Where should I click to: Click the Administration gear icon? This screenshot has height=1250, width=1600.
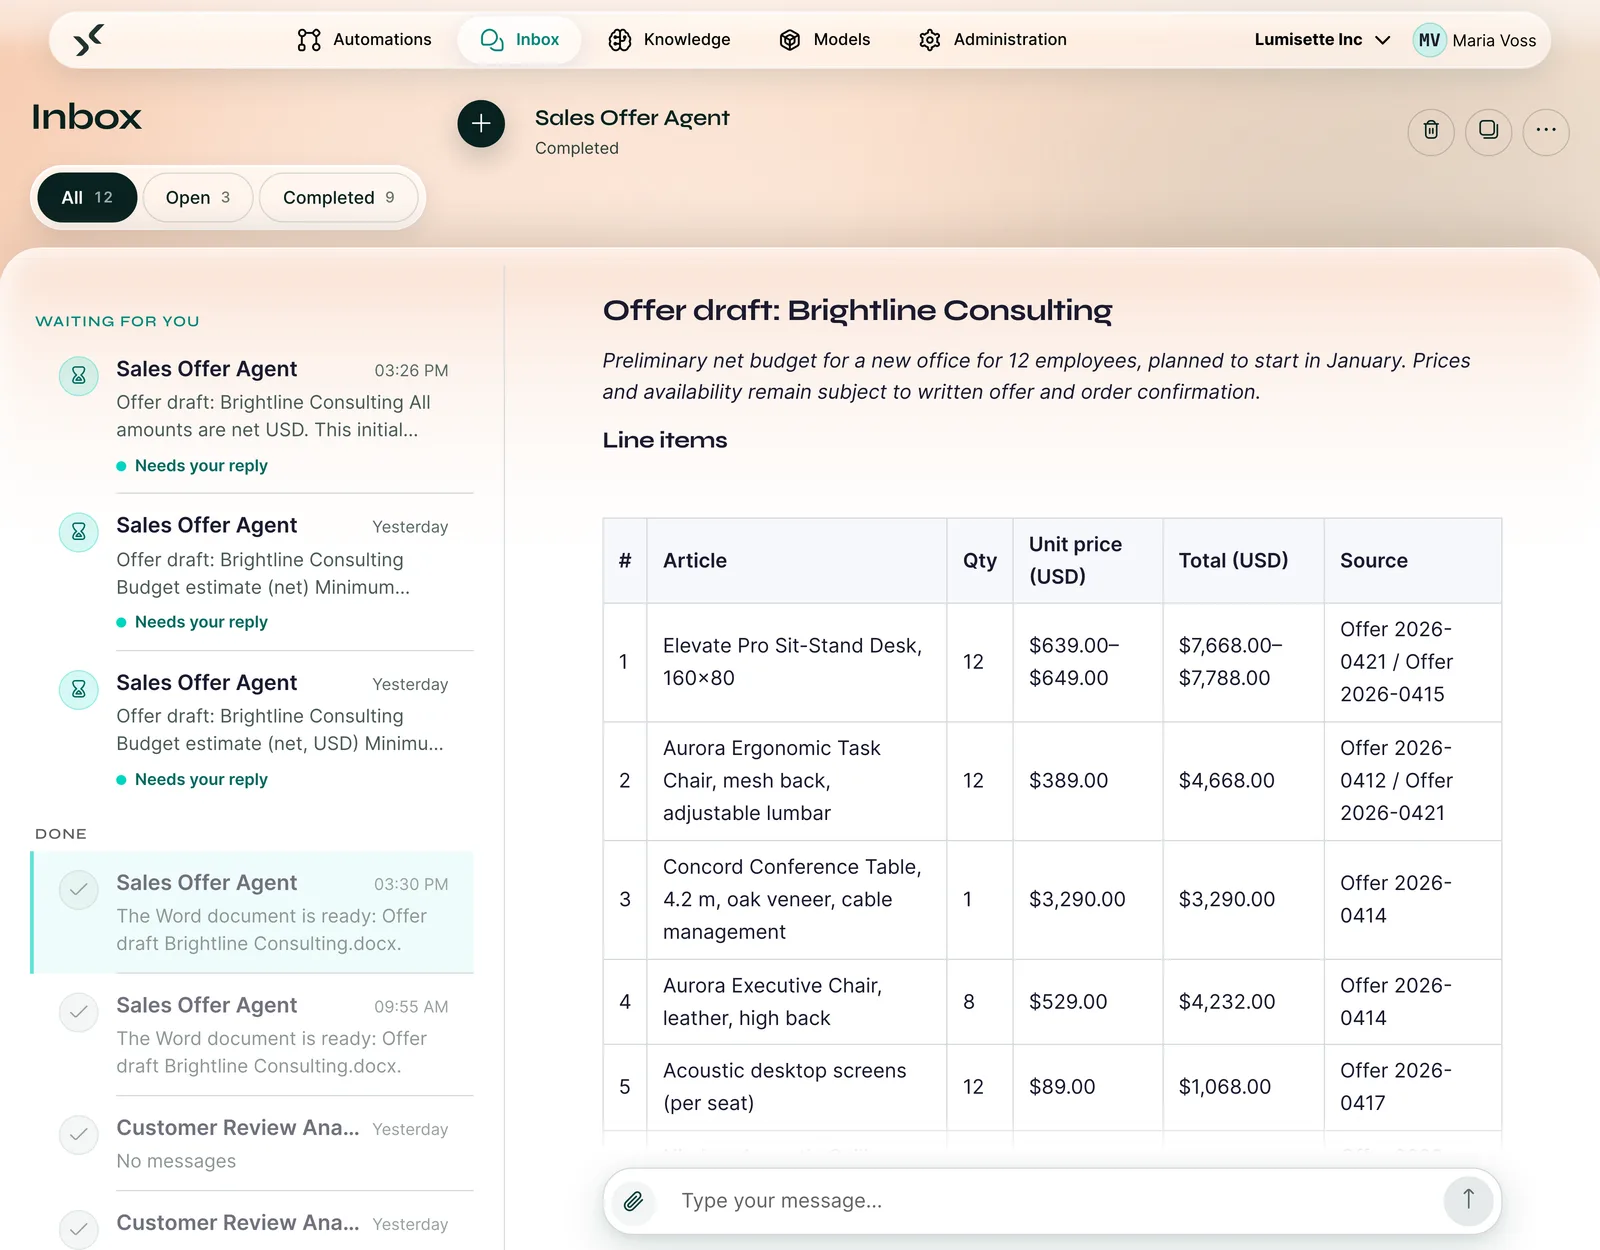tap(930, 40)
